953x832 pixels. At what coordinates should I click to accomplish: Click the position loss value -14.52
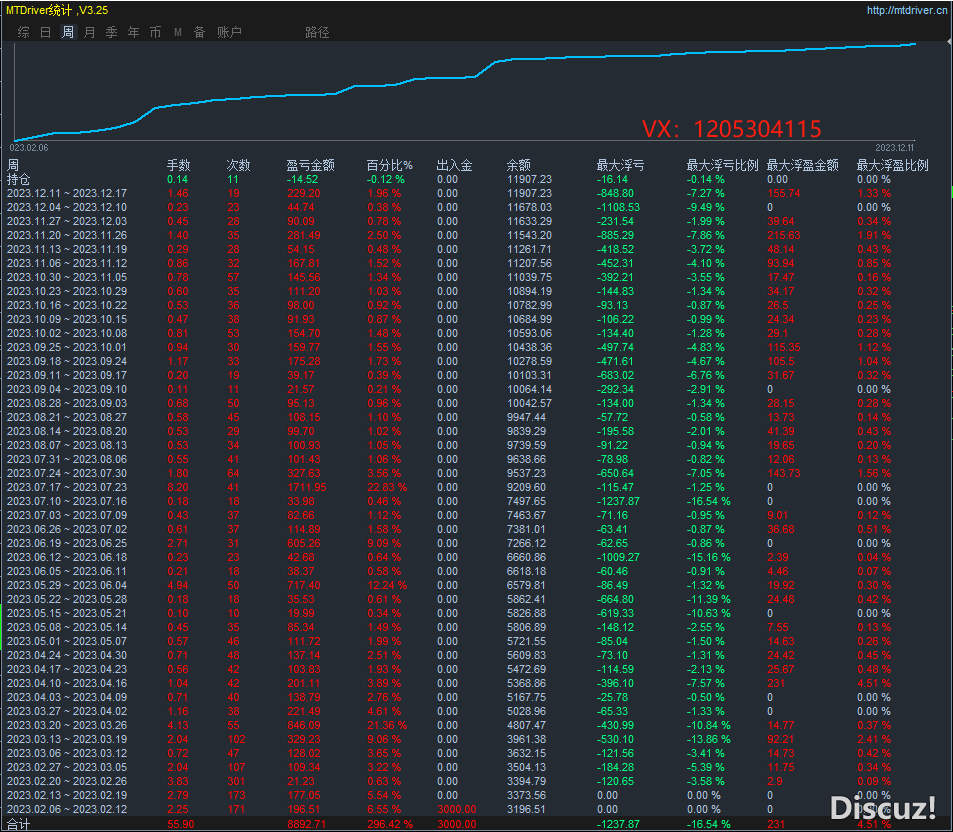tap(303, 179)
